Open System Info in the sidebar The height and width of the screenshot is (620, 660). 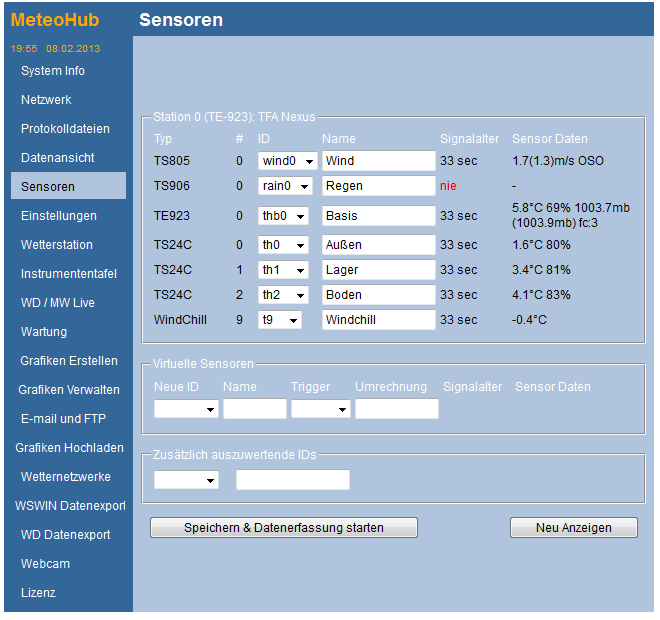click(53, 71)
